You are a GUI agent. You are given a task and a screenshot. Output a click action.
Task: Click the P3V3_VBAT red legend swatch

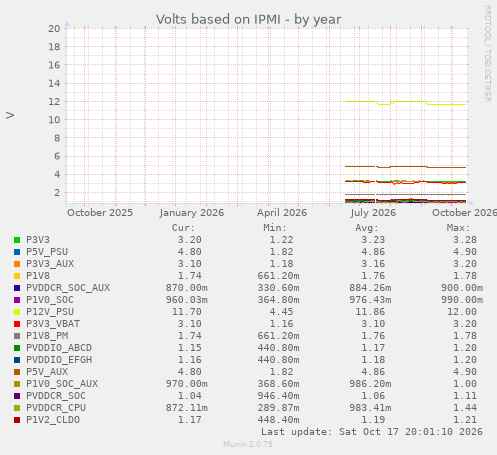coord(17,324)
